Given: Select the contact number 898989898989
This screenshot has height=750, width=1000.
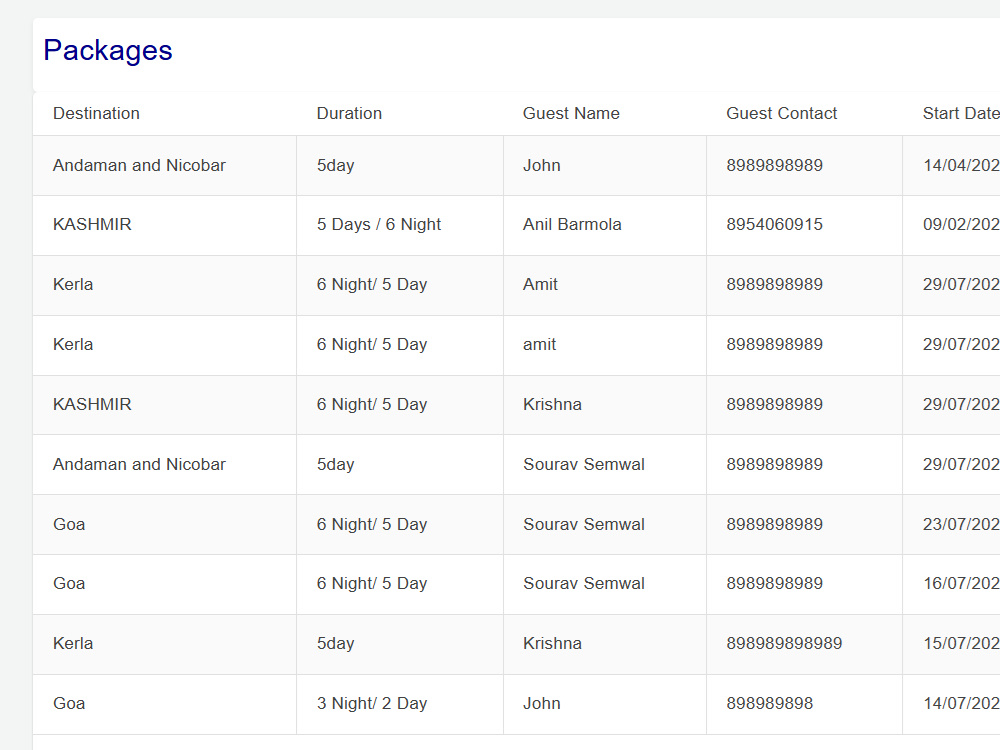Looking at the screenshot, I should pos(784,643).
